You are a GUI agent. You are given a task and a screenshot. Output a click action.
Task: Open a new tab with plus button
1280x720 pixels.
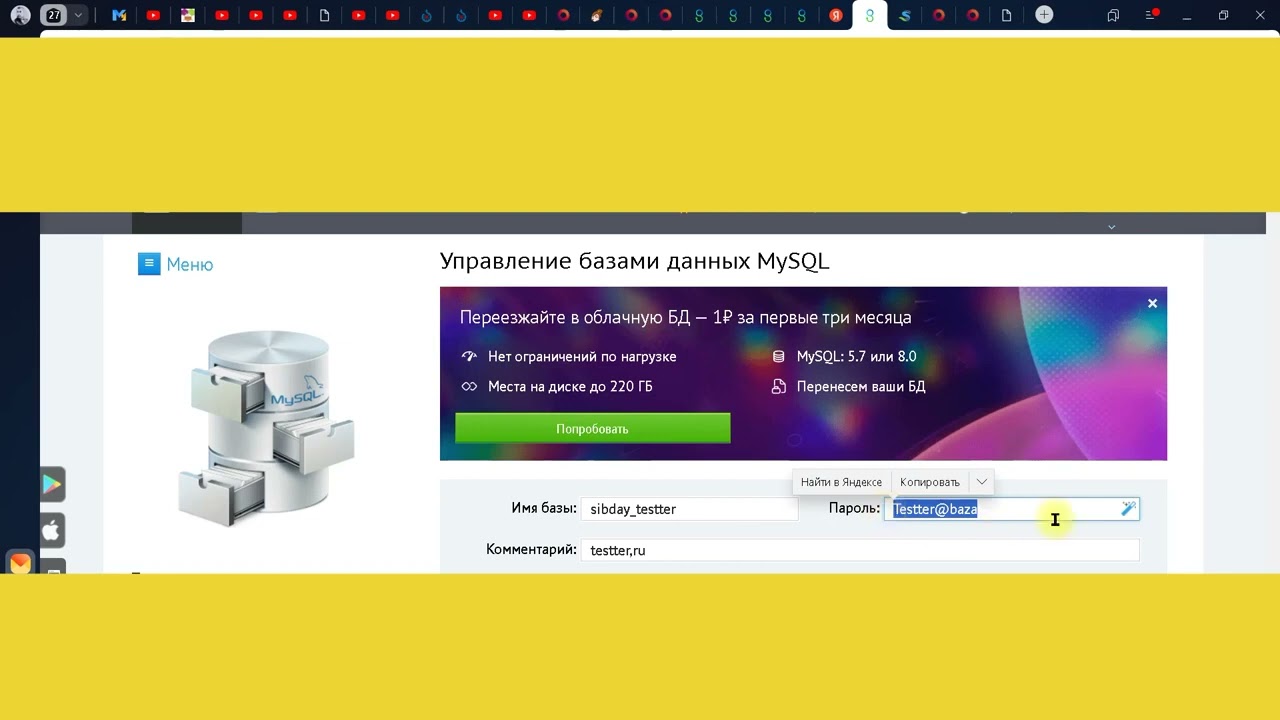[x=1044, y=15]
